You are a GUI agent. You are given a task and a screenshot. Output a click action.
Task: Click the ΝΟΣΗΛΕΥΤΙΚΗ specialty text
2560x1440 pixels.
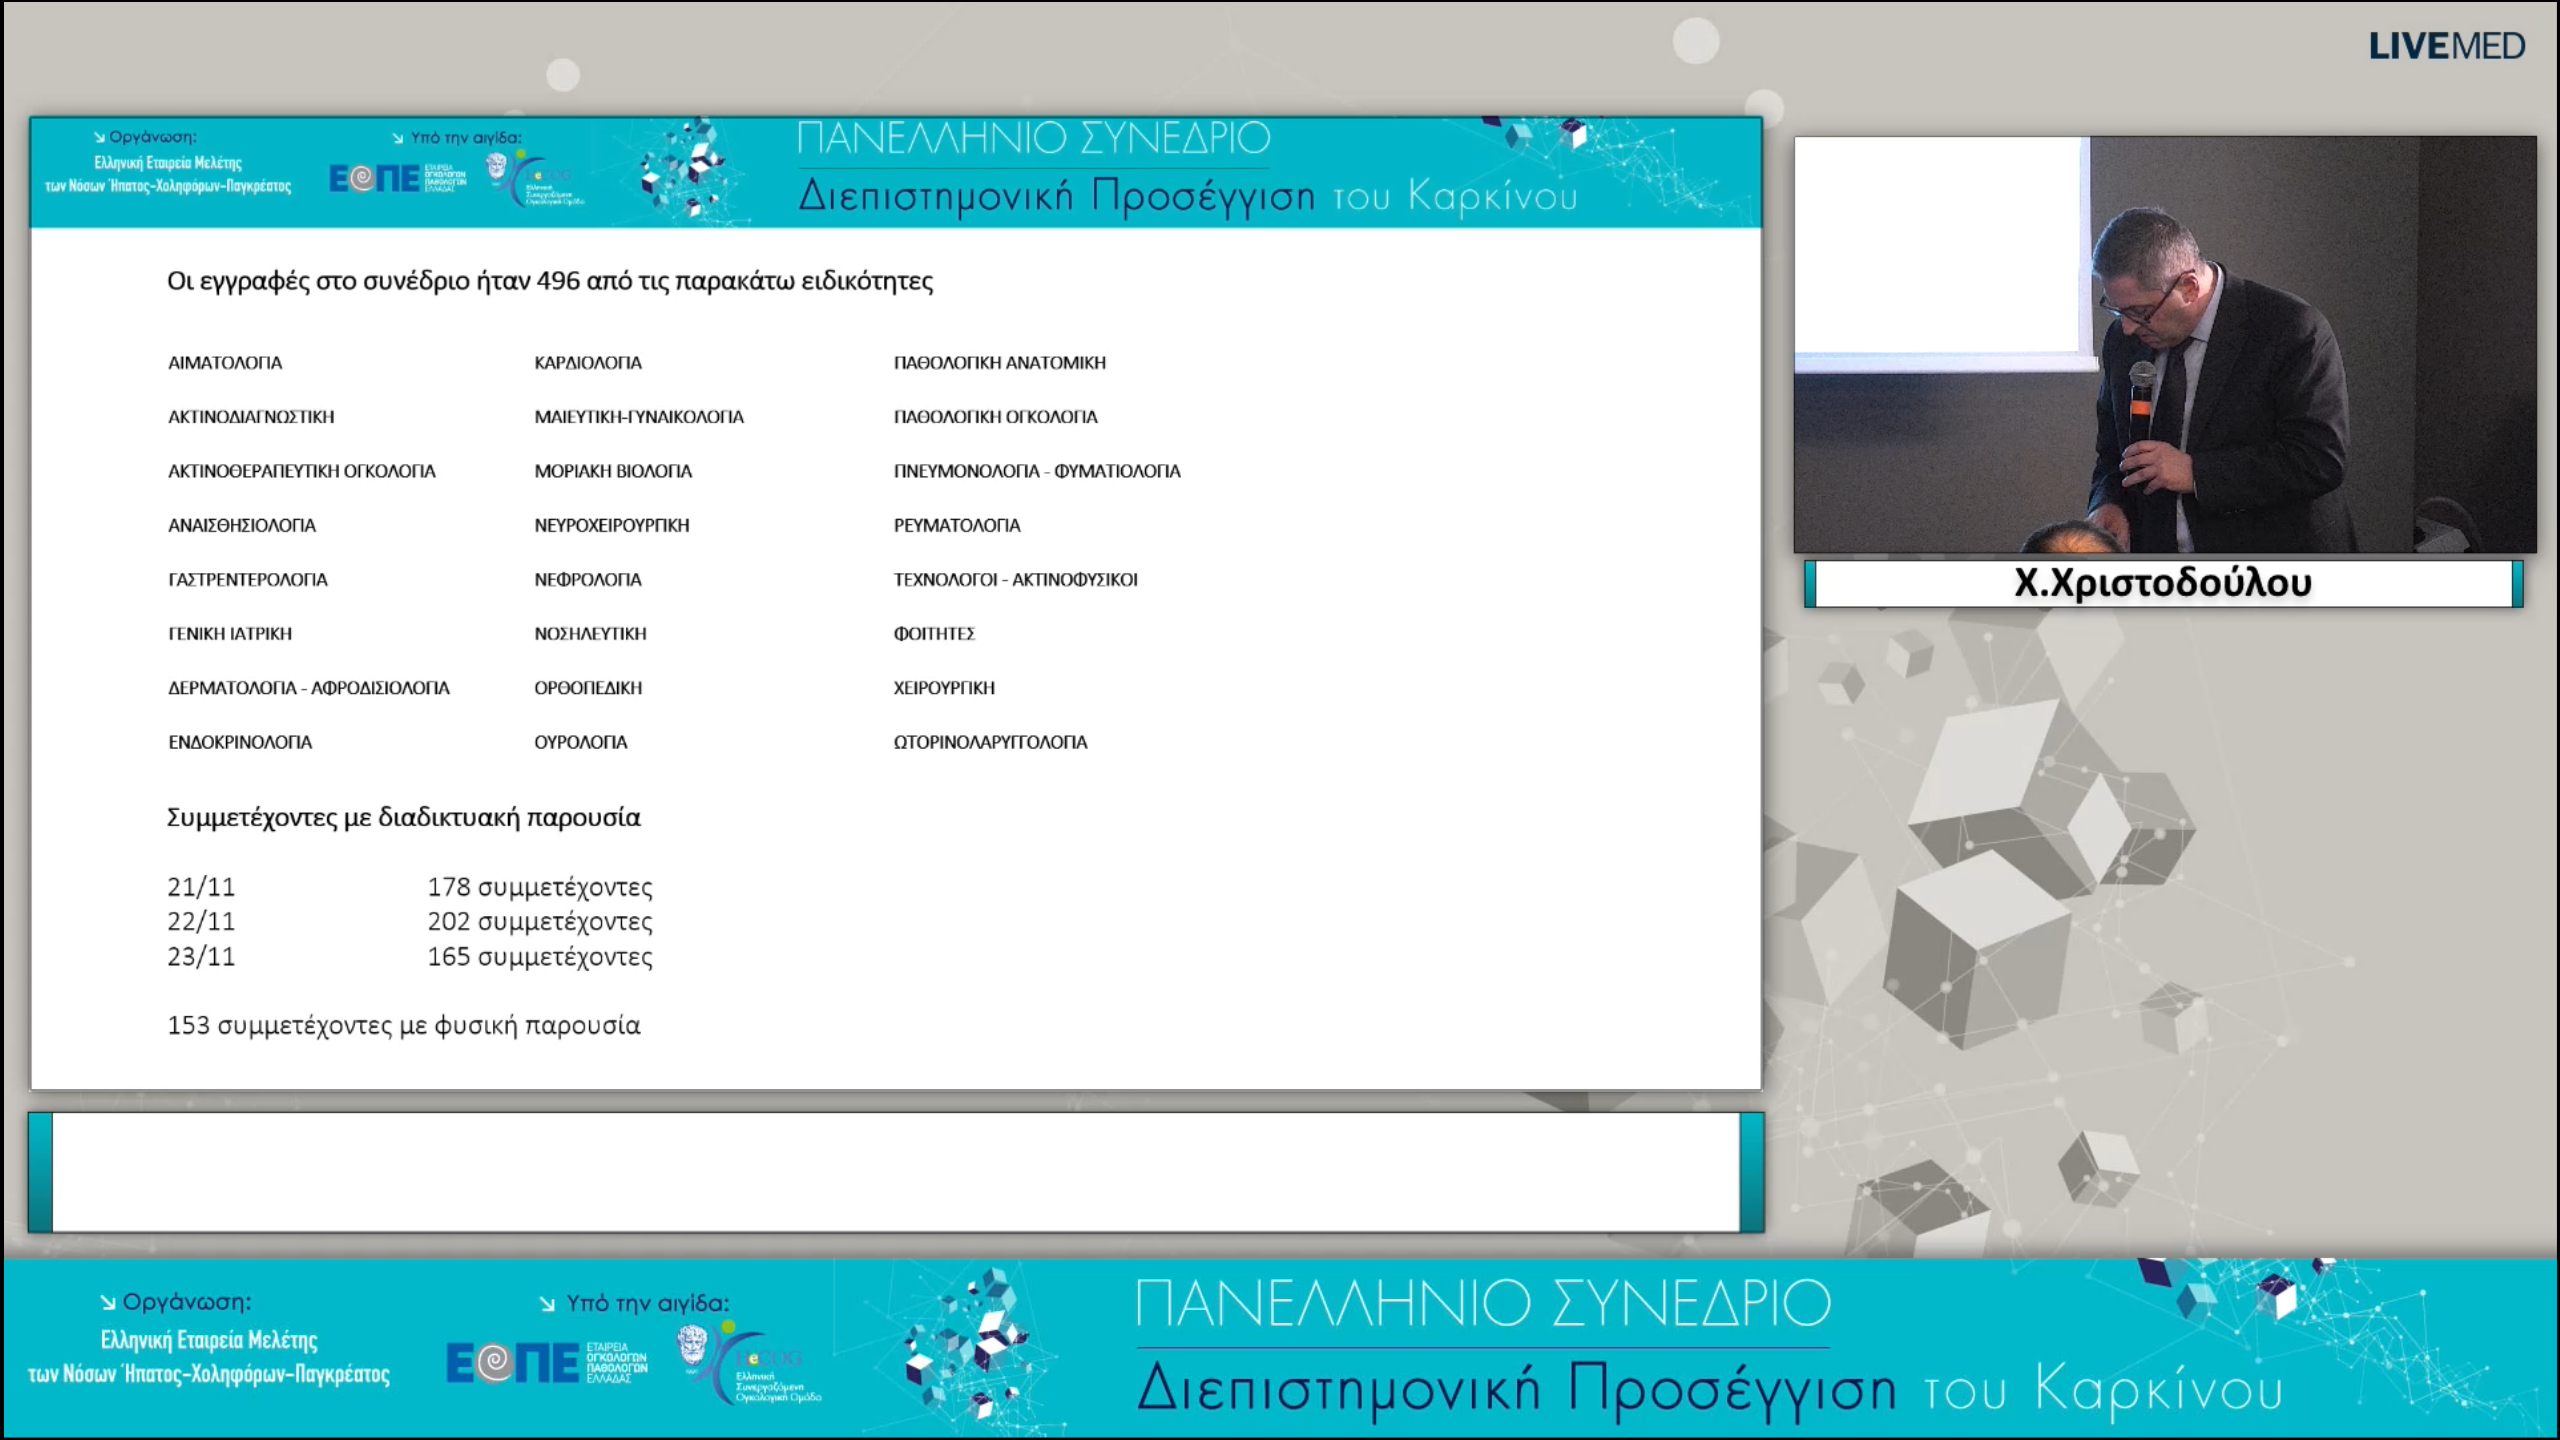pos(590,634)
